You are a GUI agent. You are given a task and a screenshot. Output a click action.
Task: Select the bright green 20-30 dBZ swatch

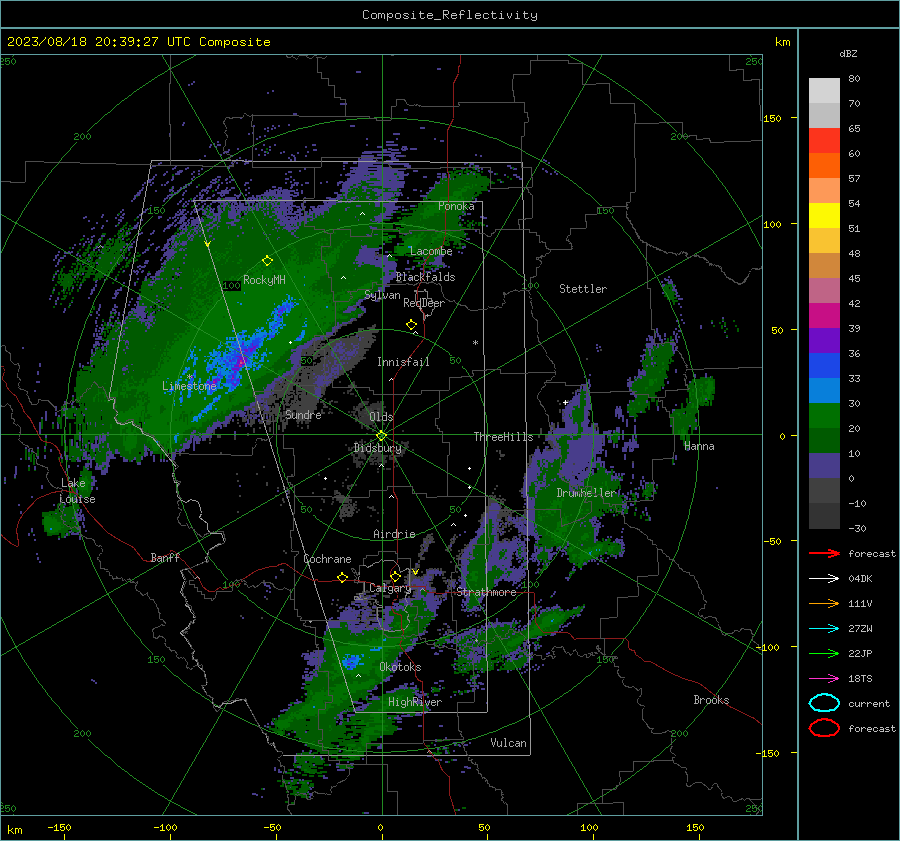point(824,415)
